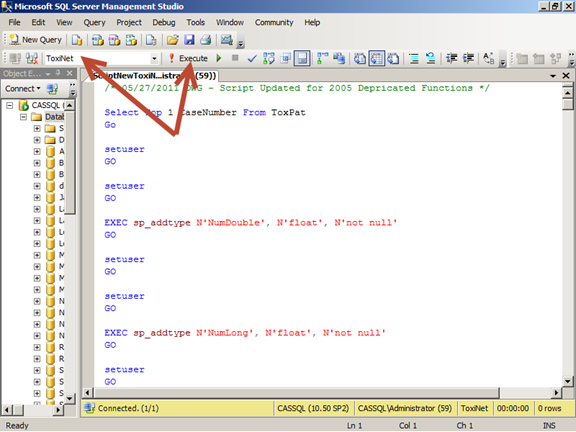Toggle Include Client Statistics icon
576x432 pixels.
point(339,58)
